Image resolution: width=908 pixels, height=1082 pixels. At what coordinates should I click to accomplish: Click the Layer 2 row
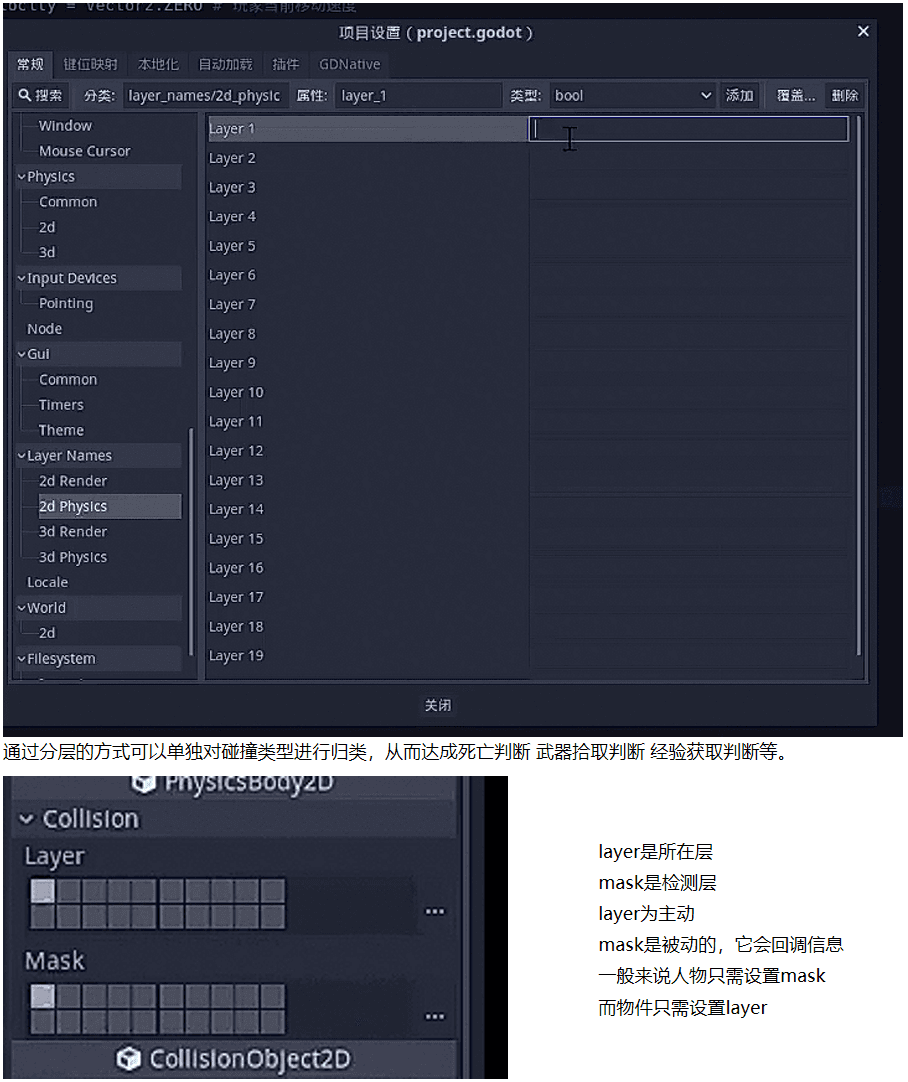pyautogui.click(x=528, y=158)
